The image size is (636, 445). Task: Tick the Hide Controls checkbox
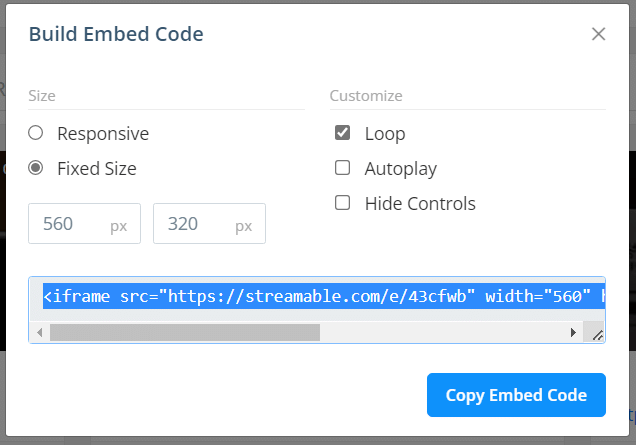[x=342, y=202]
